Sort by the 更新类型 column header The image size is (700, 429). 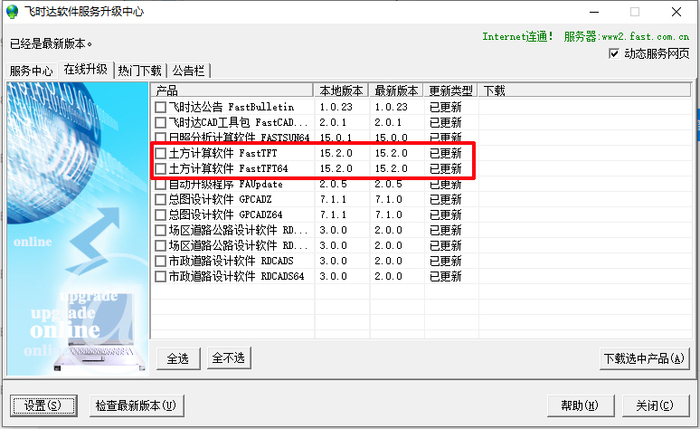451,91
